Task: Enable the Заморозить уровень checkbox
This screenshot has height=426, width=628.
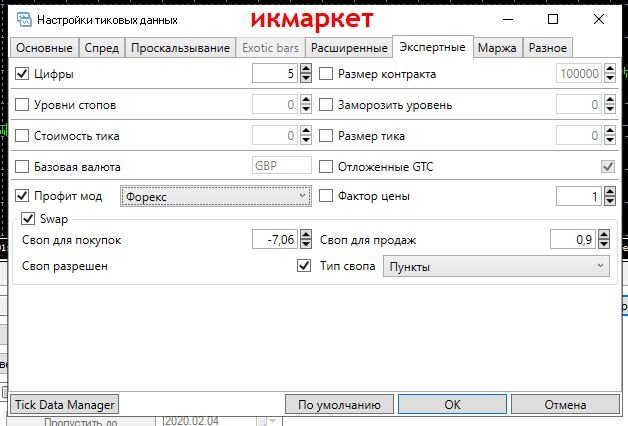Action: (x=326, y=104)
